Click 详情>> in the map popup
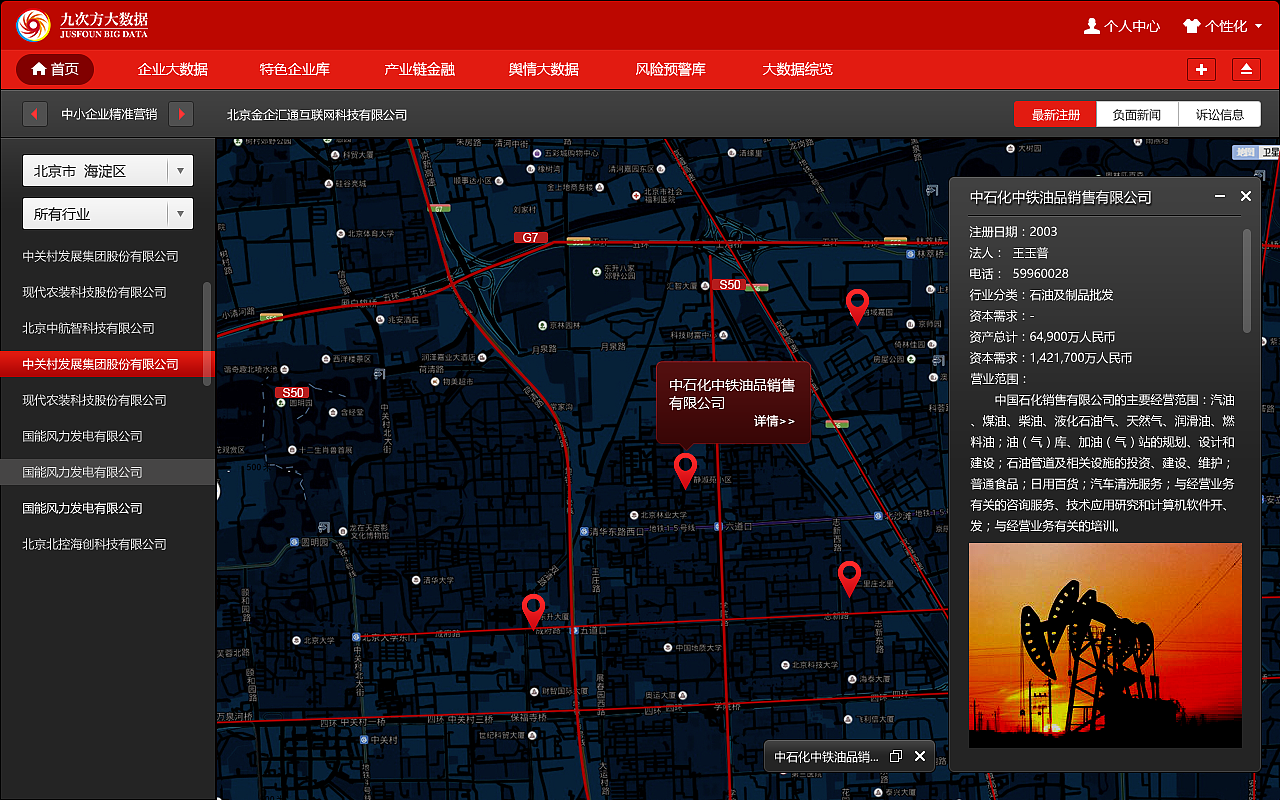 click(775, 421)
